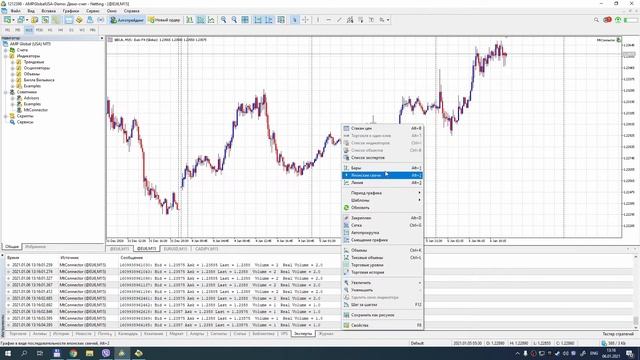Click the profiles toolbar icon

coord(21,20)
